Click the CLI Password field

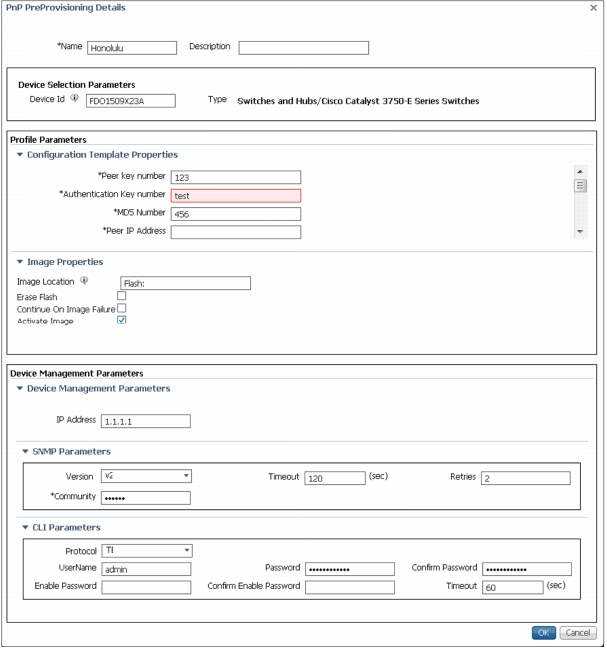(350, 570)
